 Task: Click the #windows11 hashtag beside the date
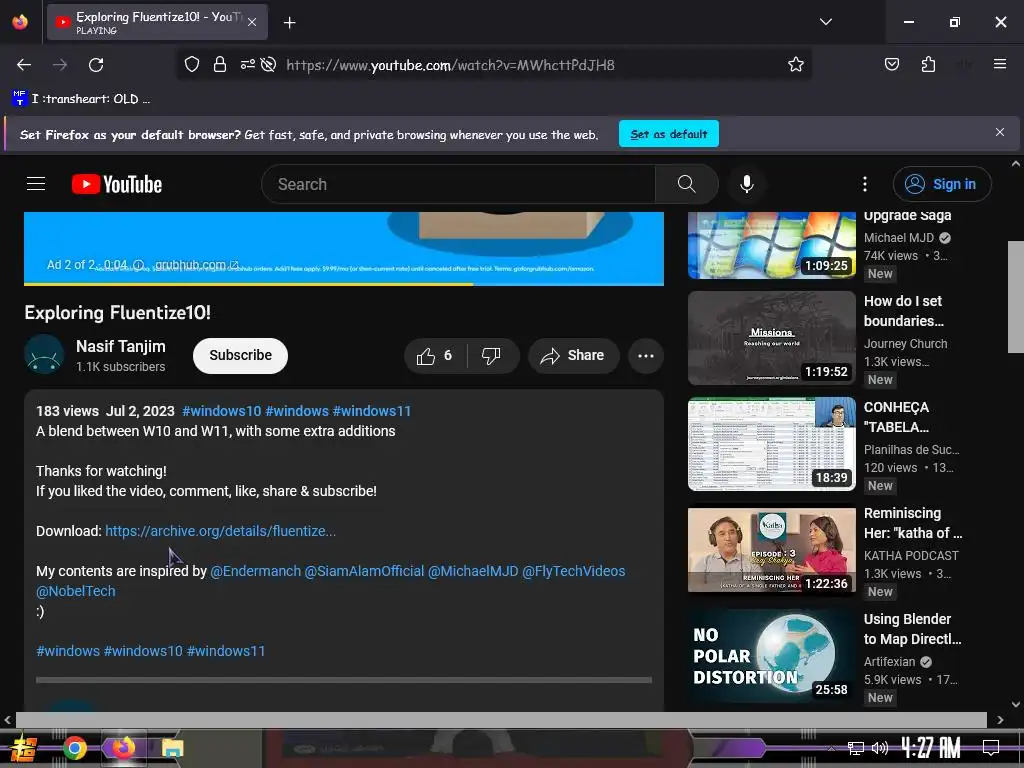pyautogui.click(x=372, y=411)
